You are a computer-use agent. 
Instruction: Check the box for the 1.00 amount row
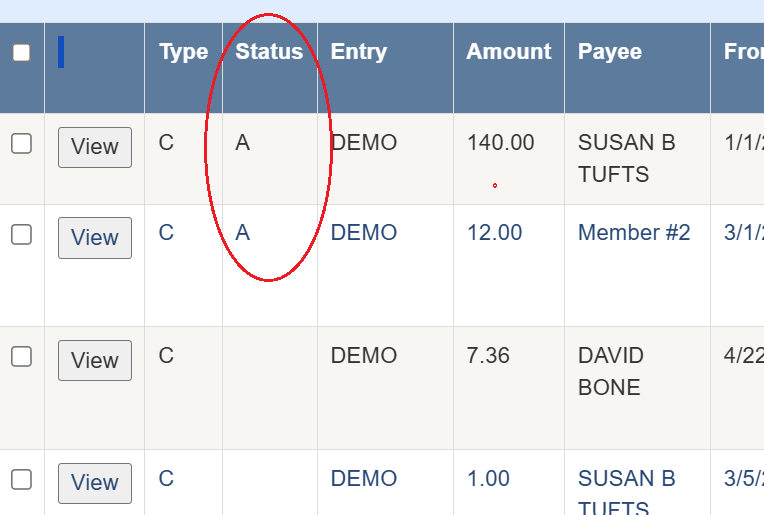21,480
